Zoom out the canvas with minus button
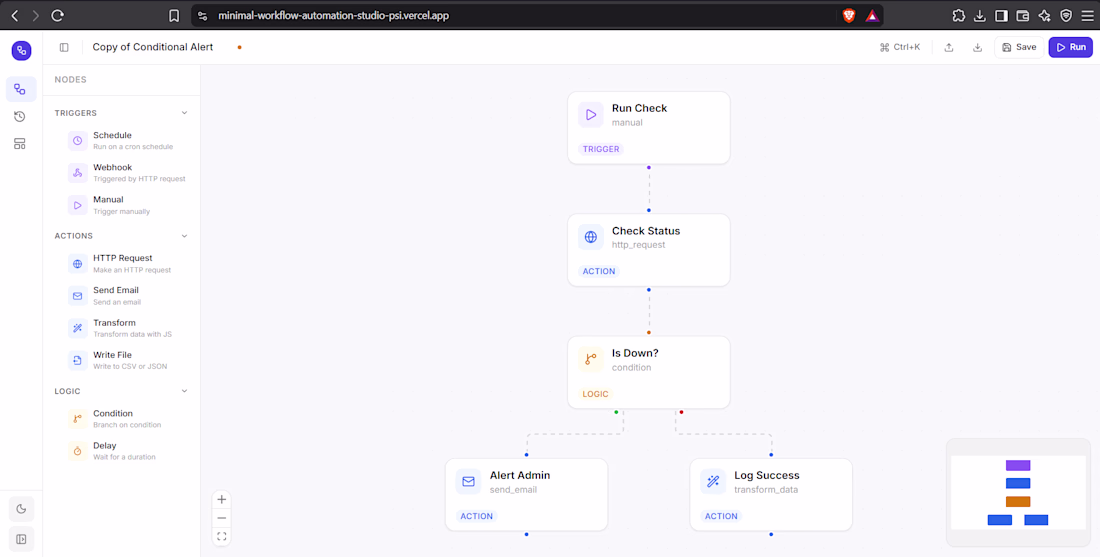The height and width of the screenshot is (557, 1100). (x=222, y=518)
